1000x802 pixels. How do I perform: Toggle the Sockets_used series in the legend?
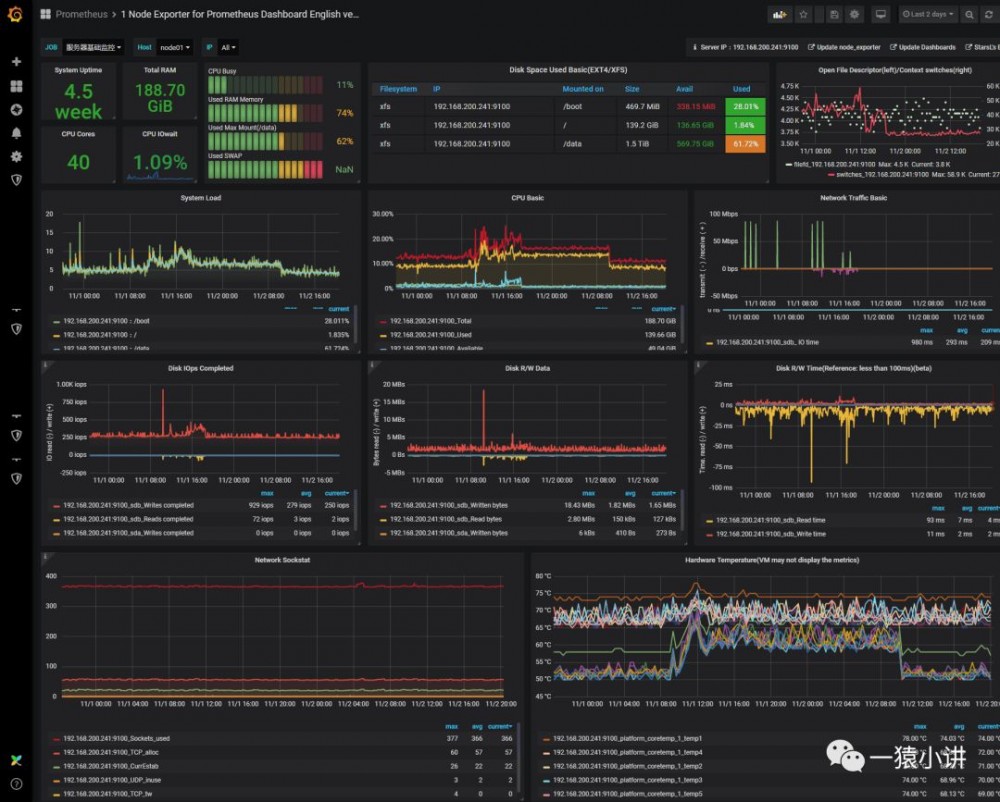coord(117,738)
